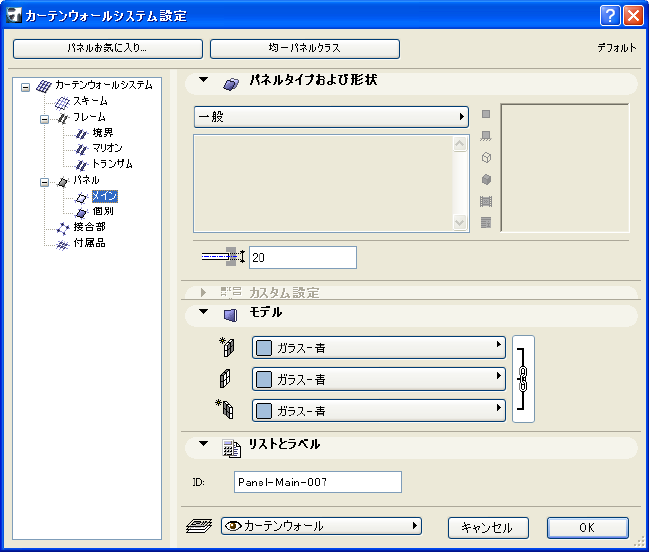Select floor plan preview icon
This screenshot has height=552, width=649.
486,136
